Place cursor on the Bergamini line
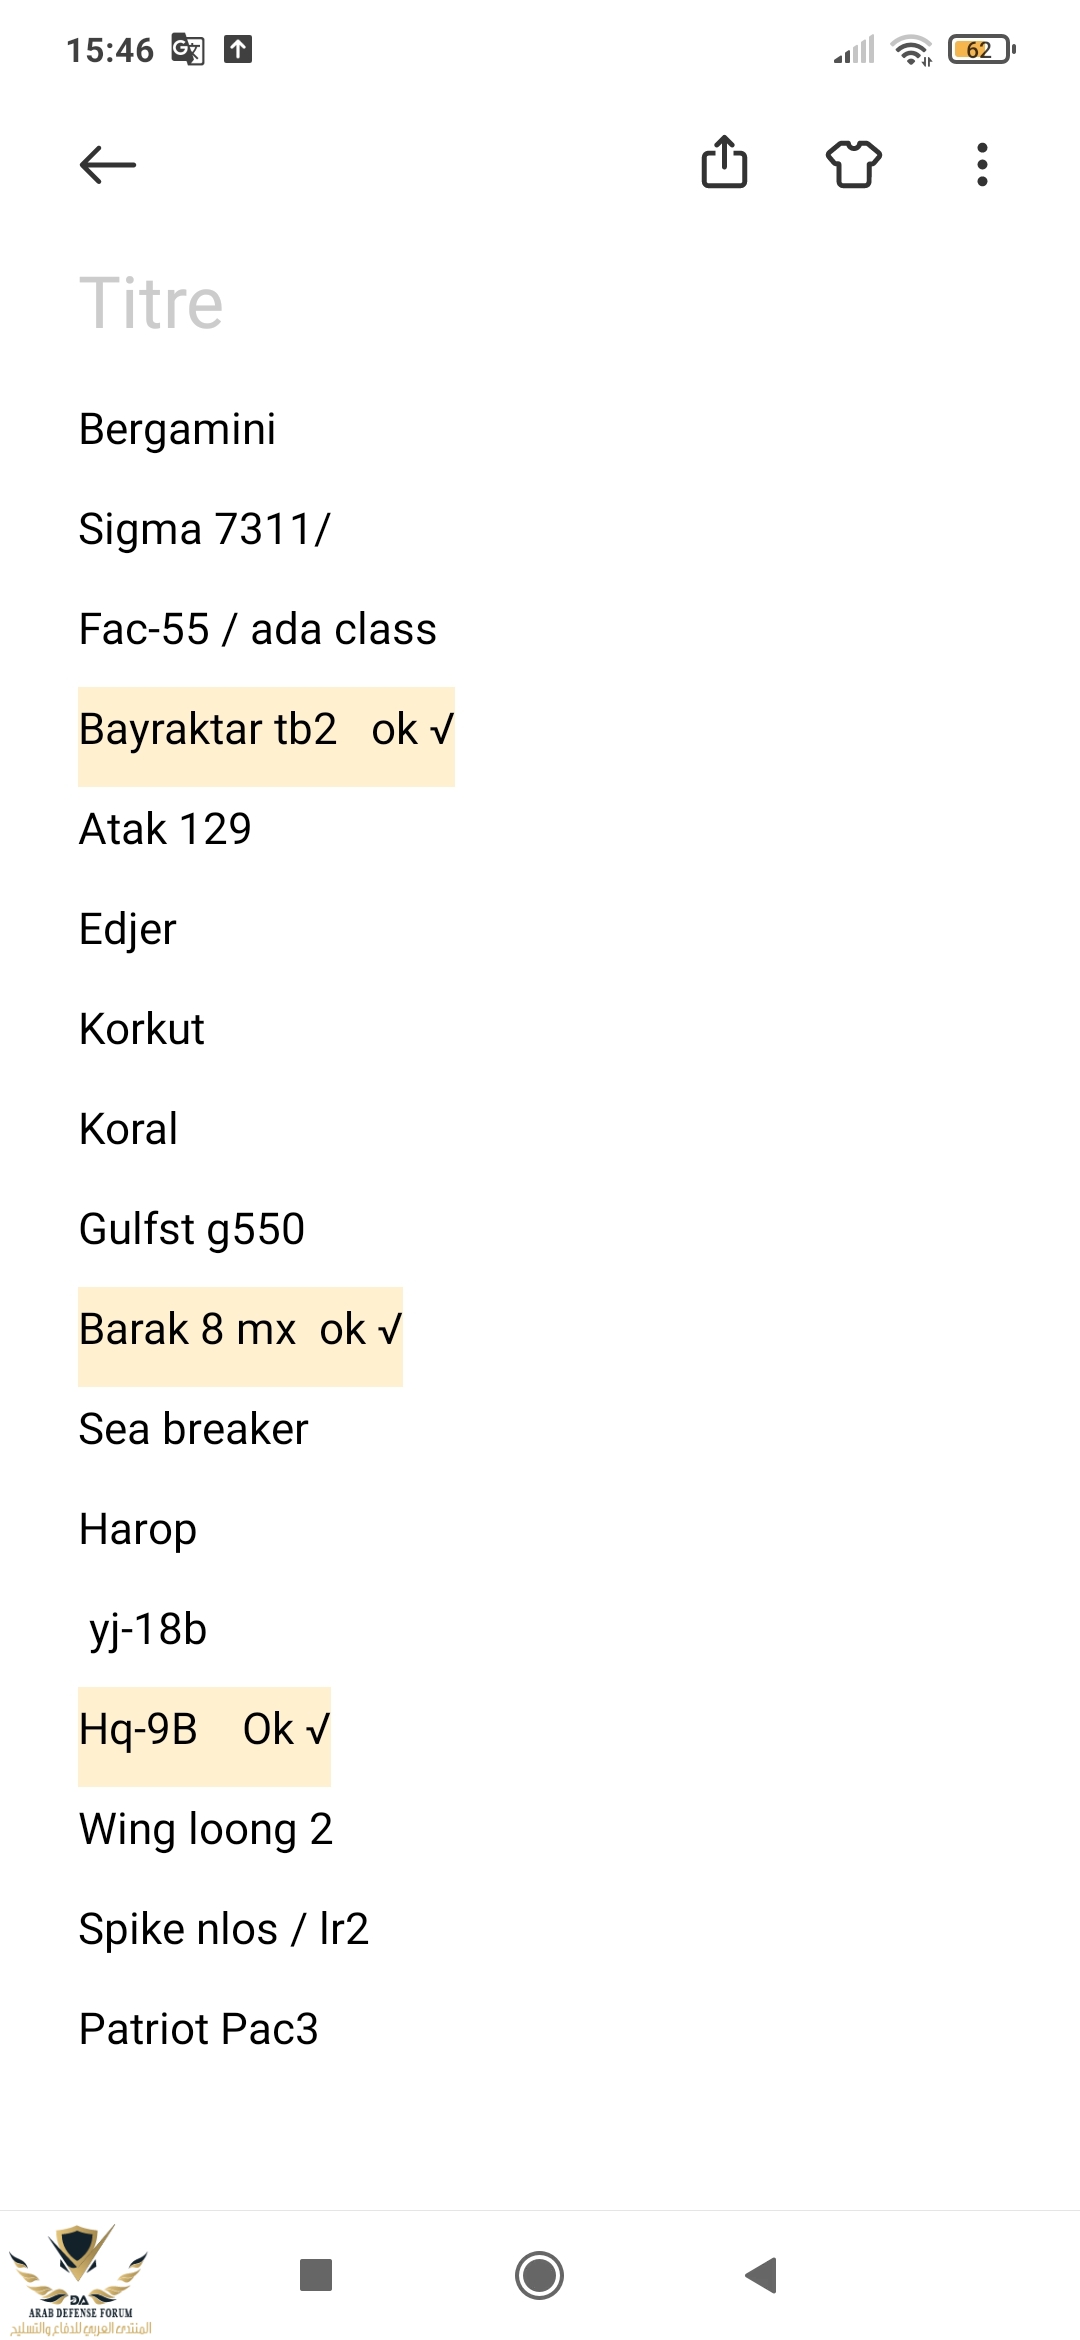The width and height of the screenshot is (1080, 2340). (x=177, y=430)
